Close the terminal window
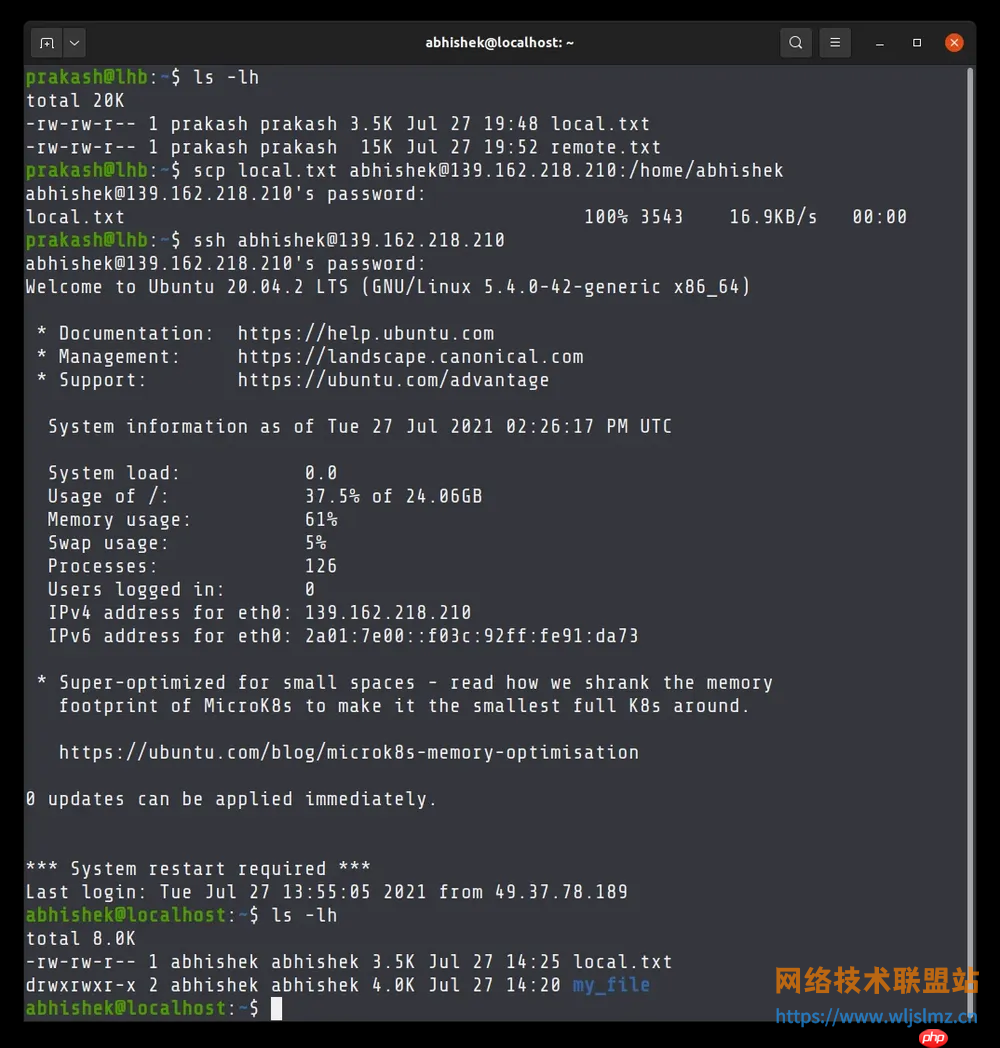Viewport: 1000px width, 1048px height. pos(954,43)
